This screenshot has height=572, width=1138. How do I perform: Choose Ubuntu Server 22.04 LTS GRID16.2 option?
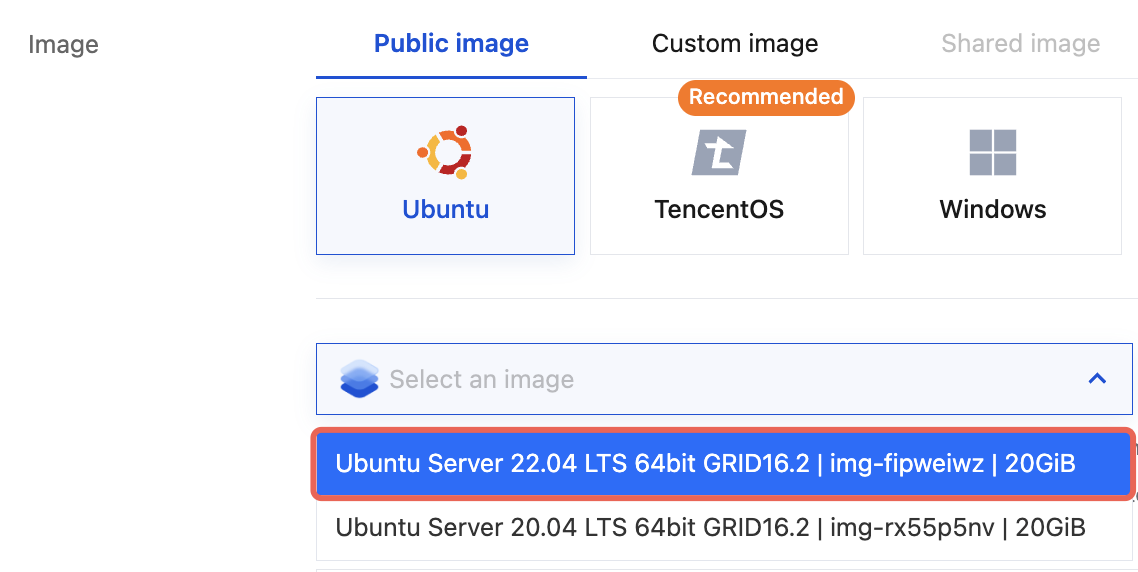click(570, 464)
